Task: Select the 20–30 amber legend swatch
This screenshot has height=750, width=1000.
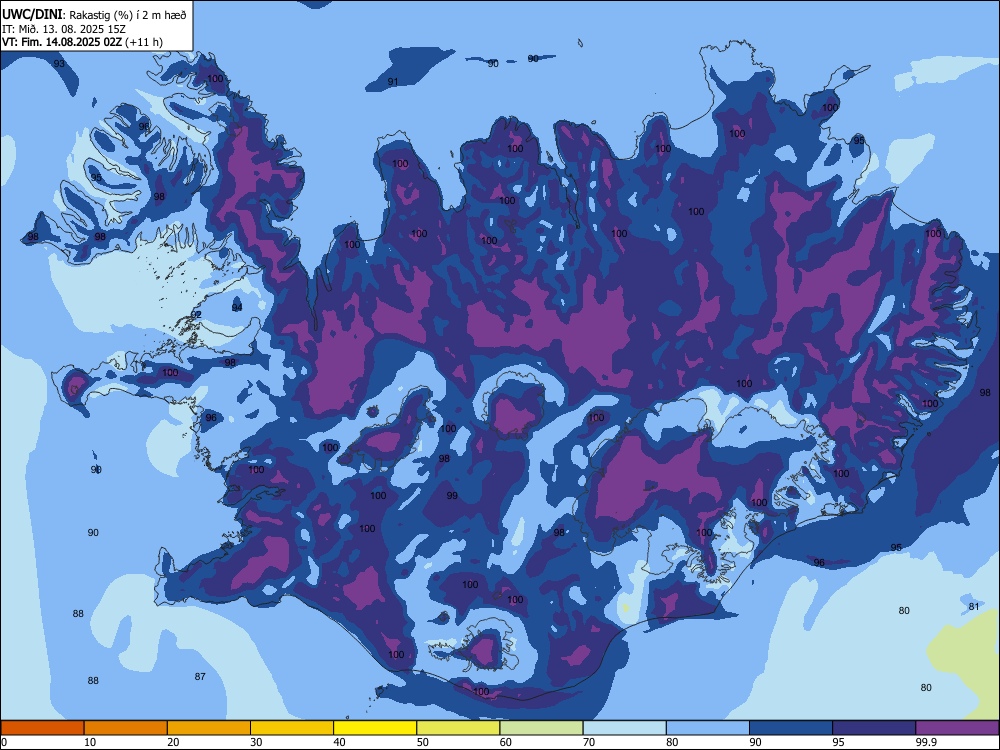Action: pyautogui.click(x=209, y=728)
